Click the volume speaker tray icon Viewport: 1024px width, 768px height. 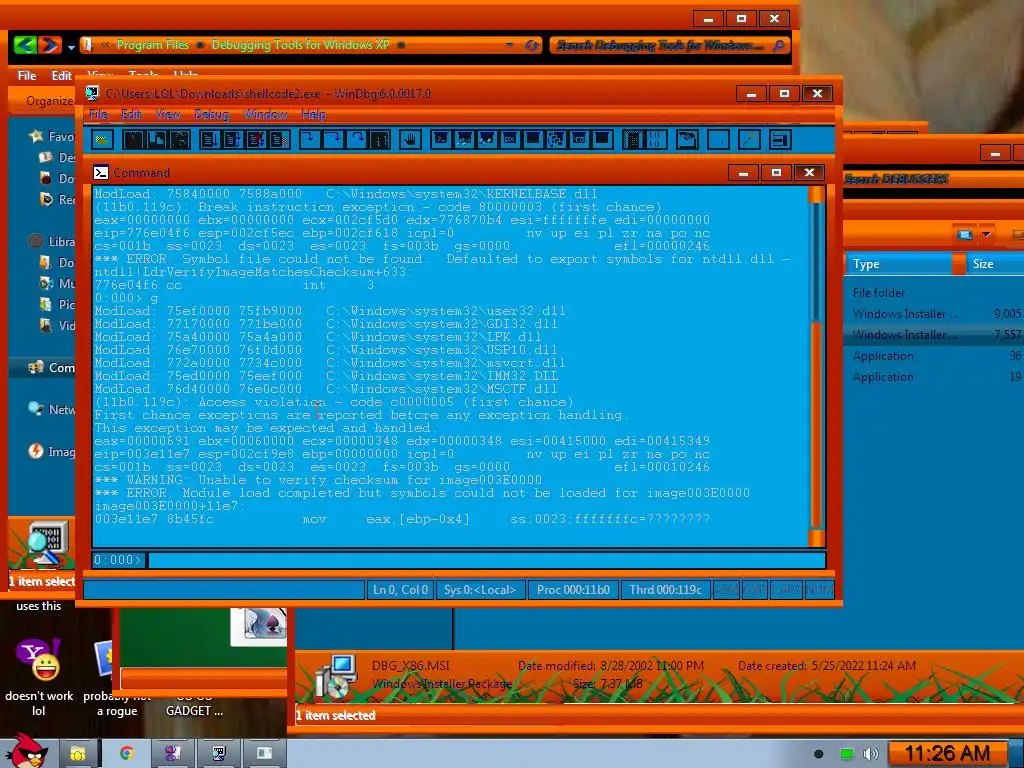click(870, 754)
